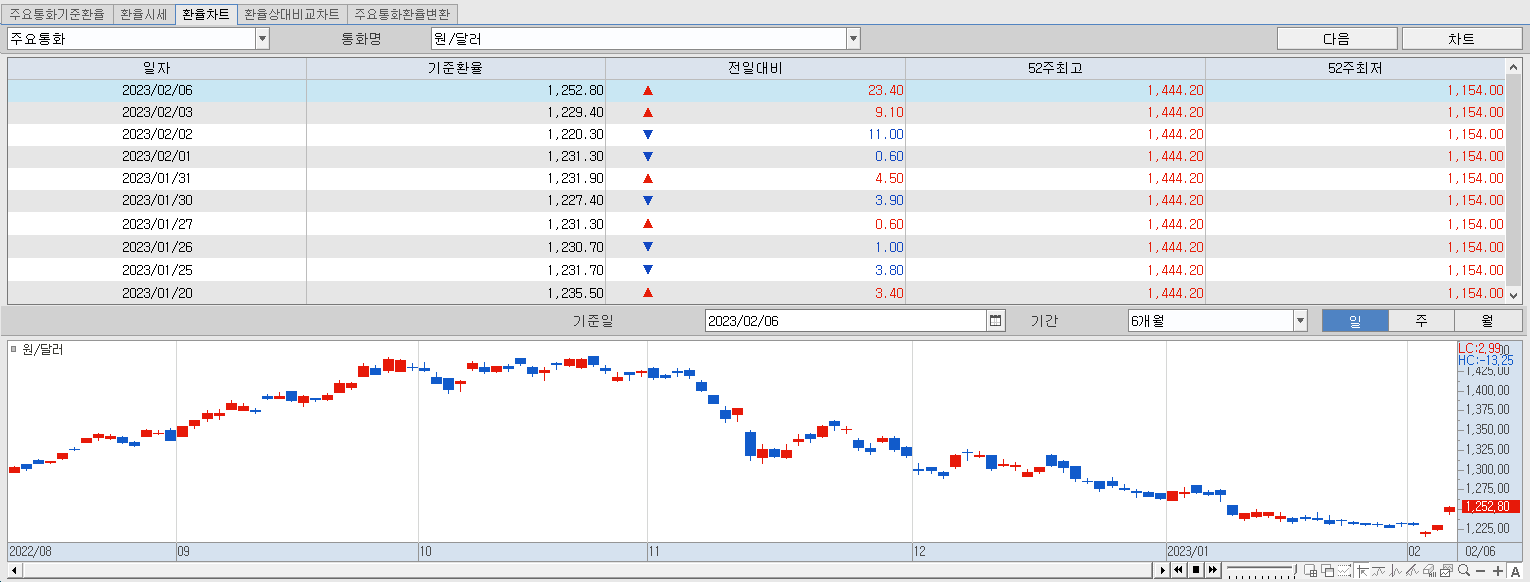The image size is (1530, 582).
Task: Select the 2023/01/20 date cell
Action: pos(157,293)
